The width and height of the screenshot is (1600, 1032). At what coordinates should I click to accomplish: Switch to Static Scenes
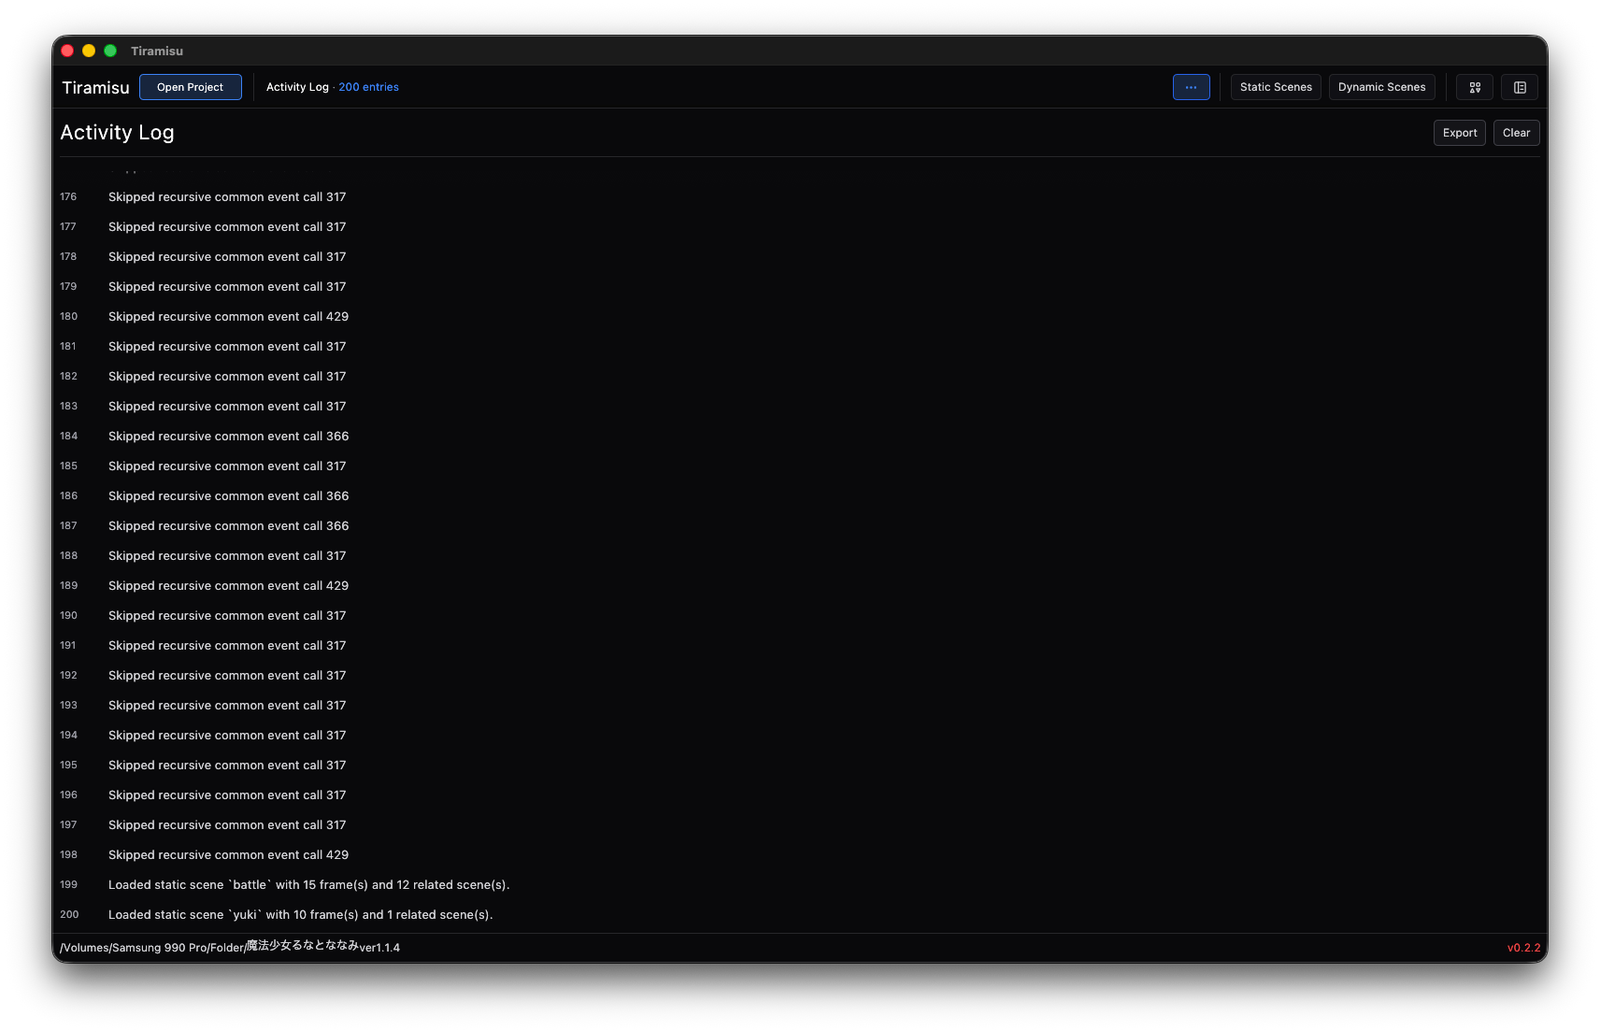coord(1276,87)
